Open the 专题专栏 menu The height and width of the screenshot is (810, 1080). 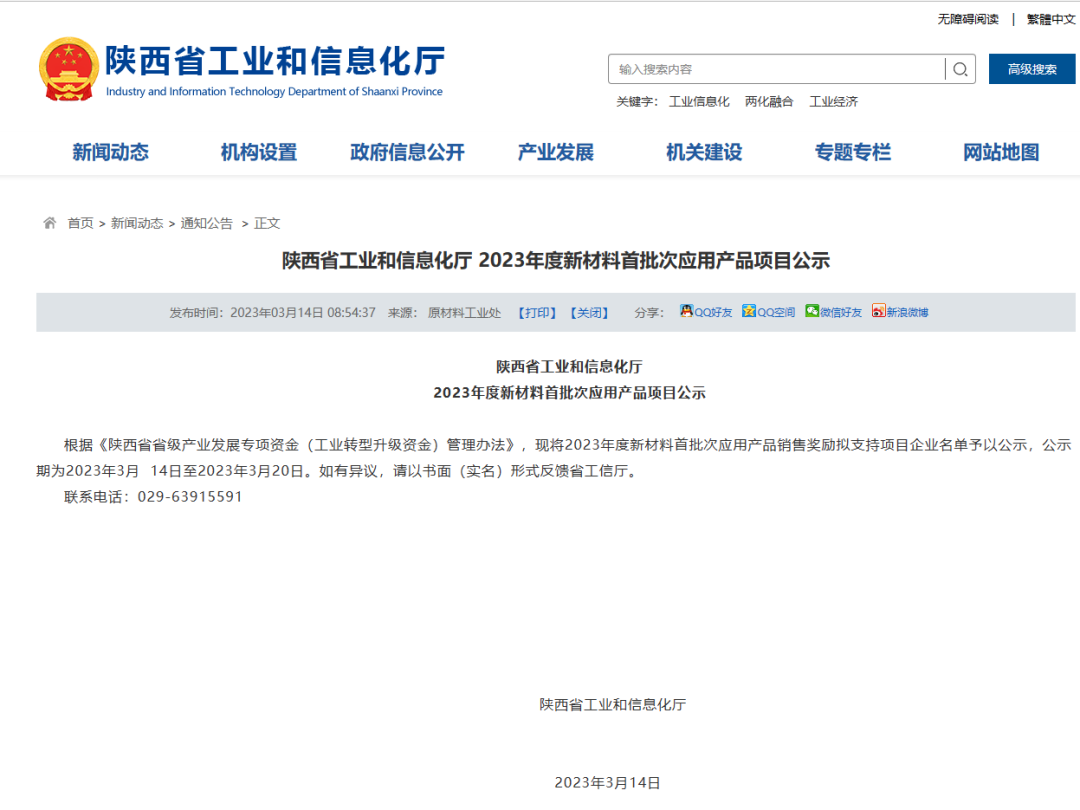pyautogui.click(x=853, y=152)
